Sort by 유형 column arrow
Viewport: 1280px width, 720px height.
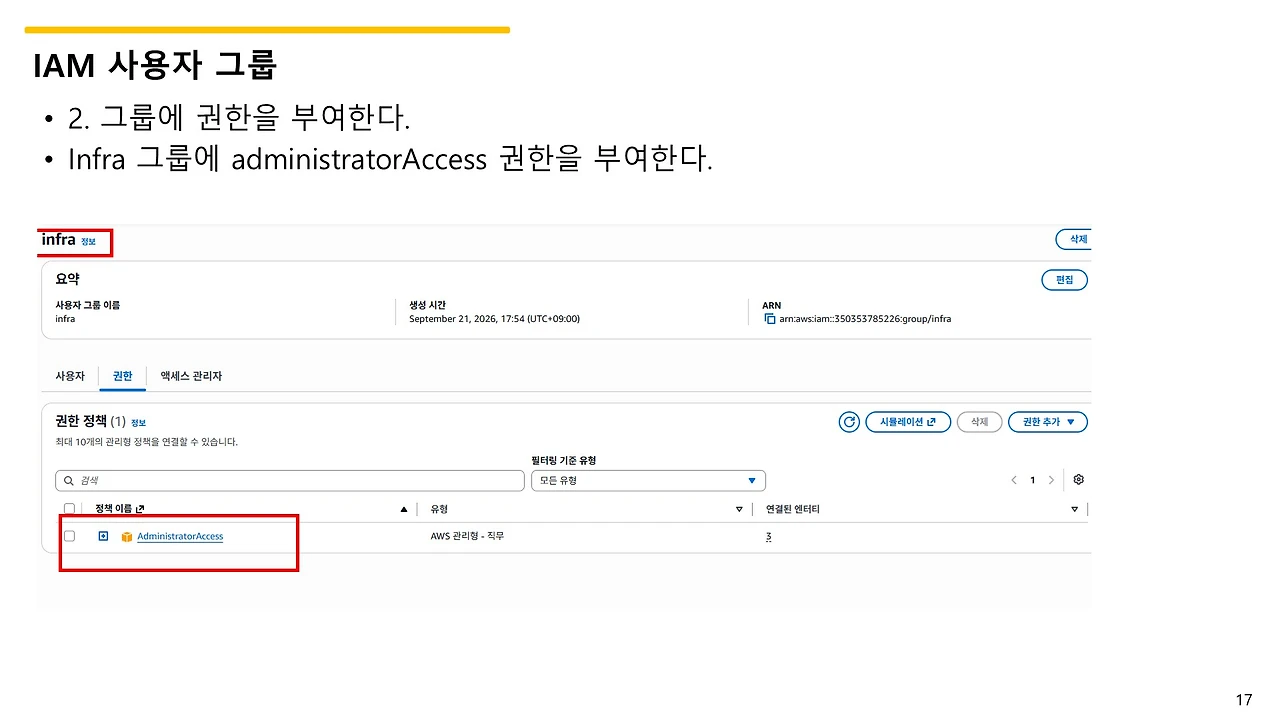[739, 509]
